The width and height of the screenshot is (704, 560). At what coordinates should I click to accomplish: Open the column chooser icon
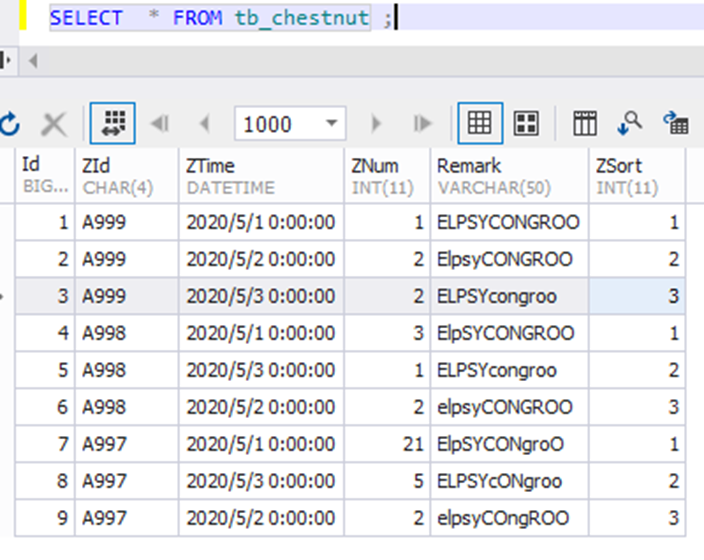pyautogui.click(x=585, y=123)
